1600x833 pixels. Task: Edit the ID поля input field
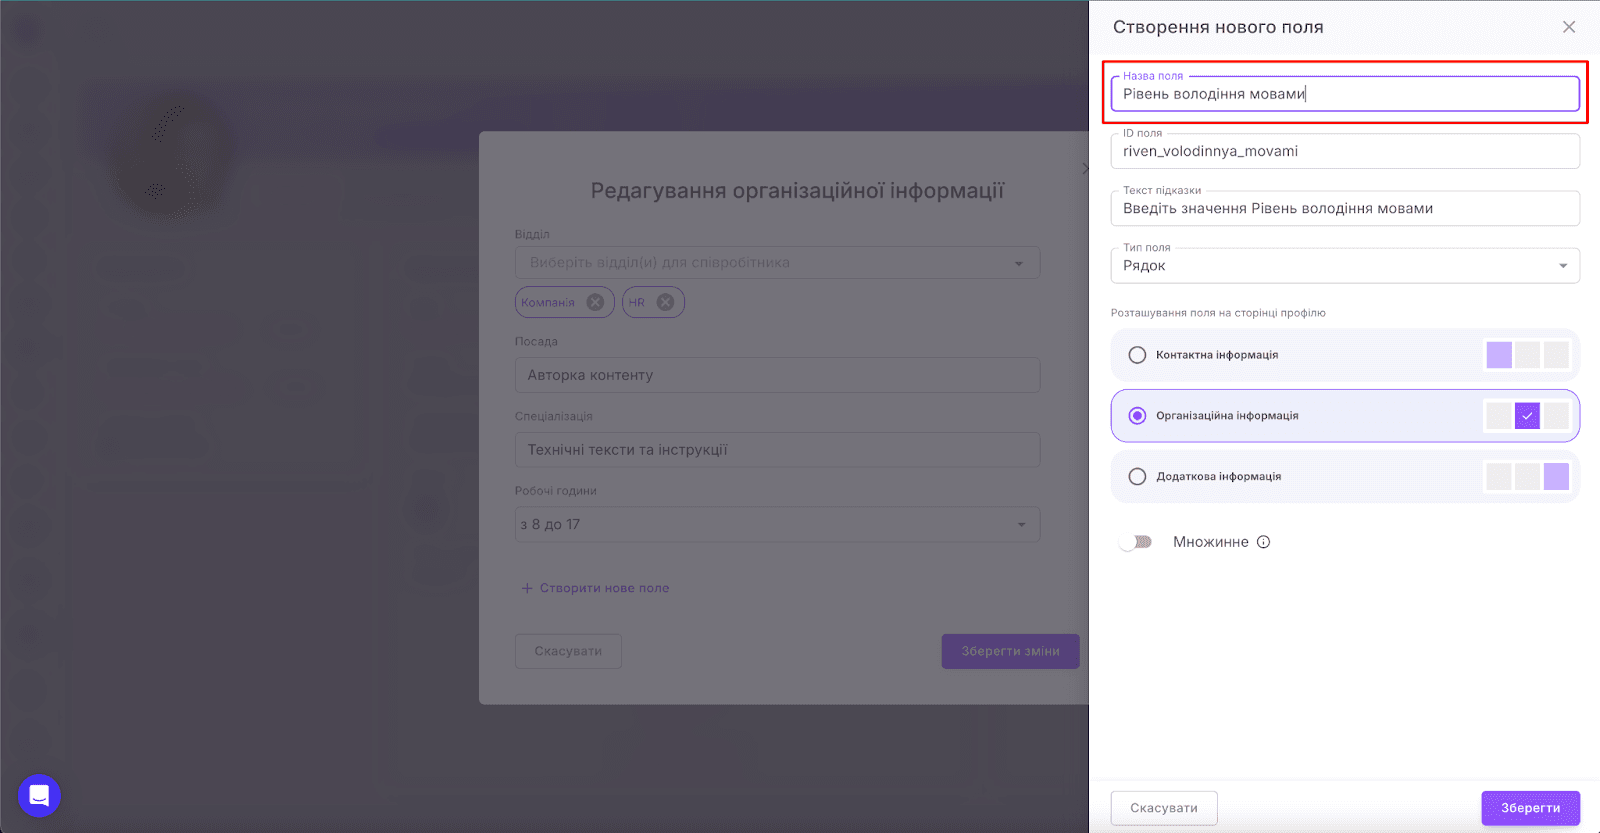click(x=1345, y=151)
